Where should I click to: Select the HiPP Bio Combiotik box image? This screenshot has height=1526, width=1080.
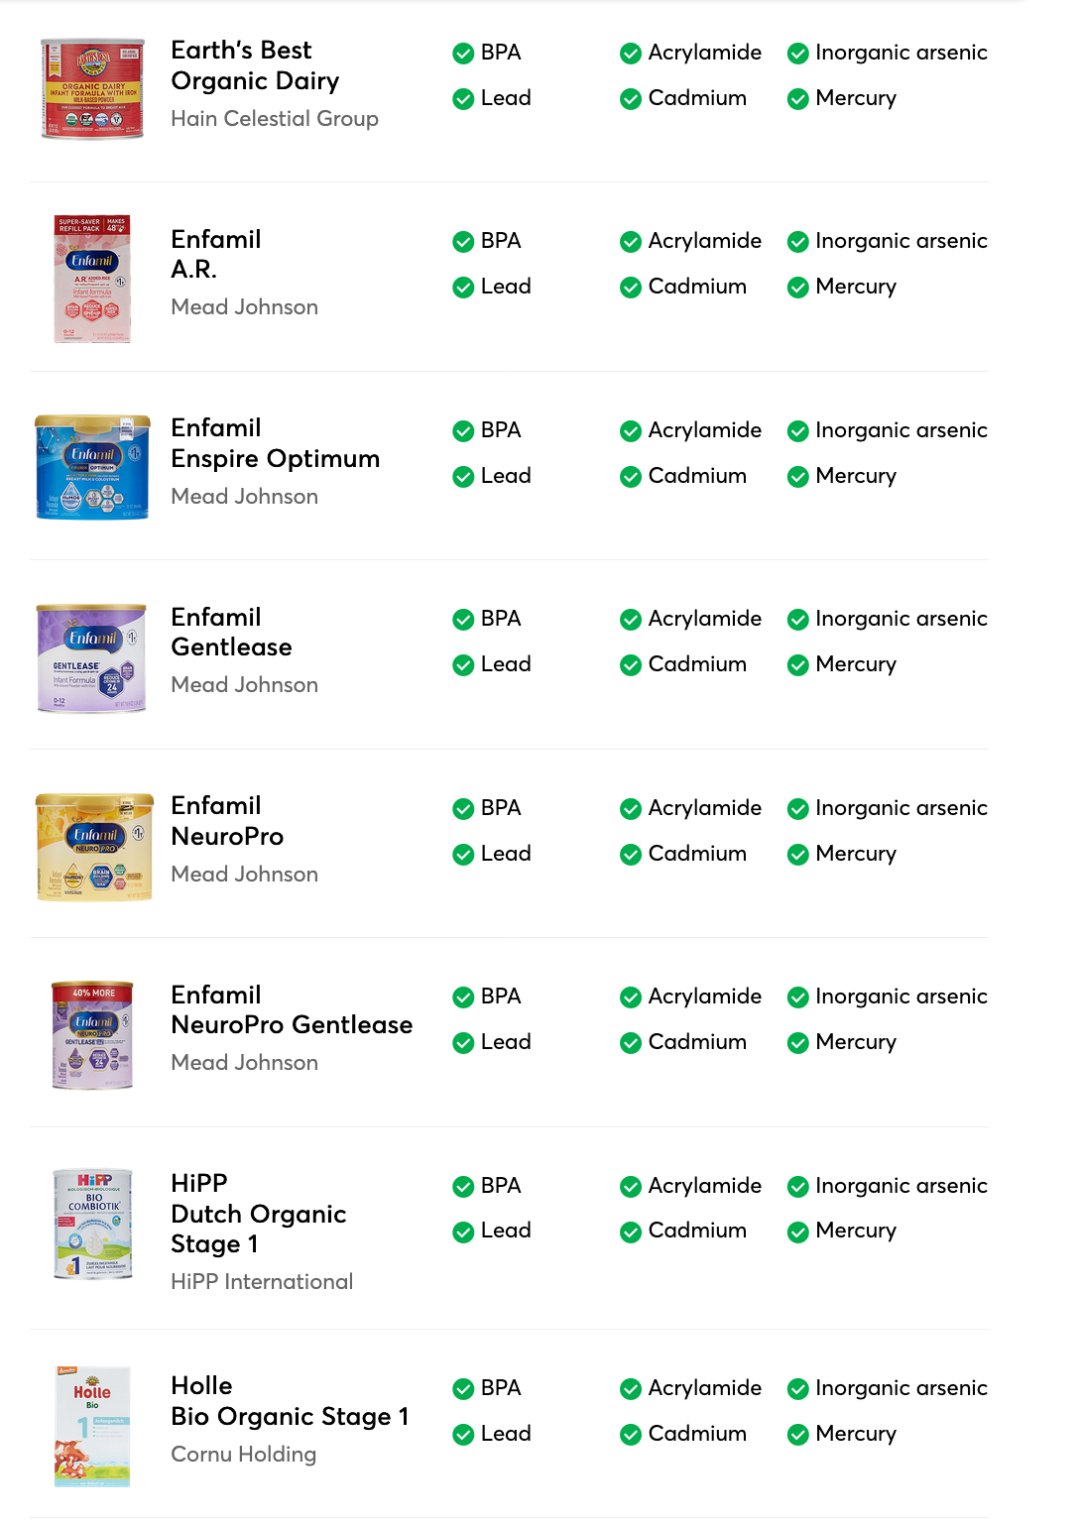pyautogui.click(x=92, y=1224)
